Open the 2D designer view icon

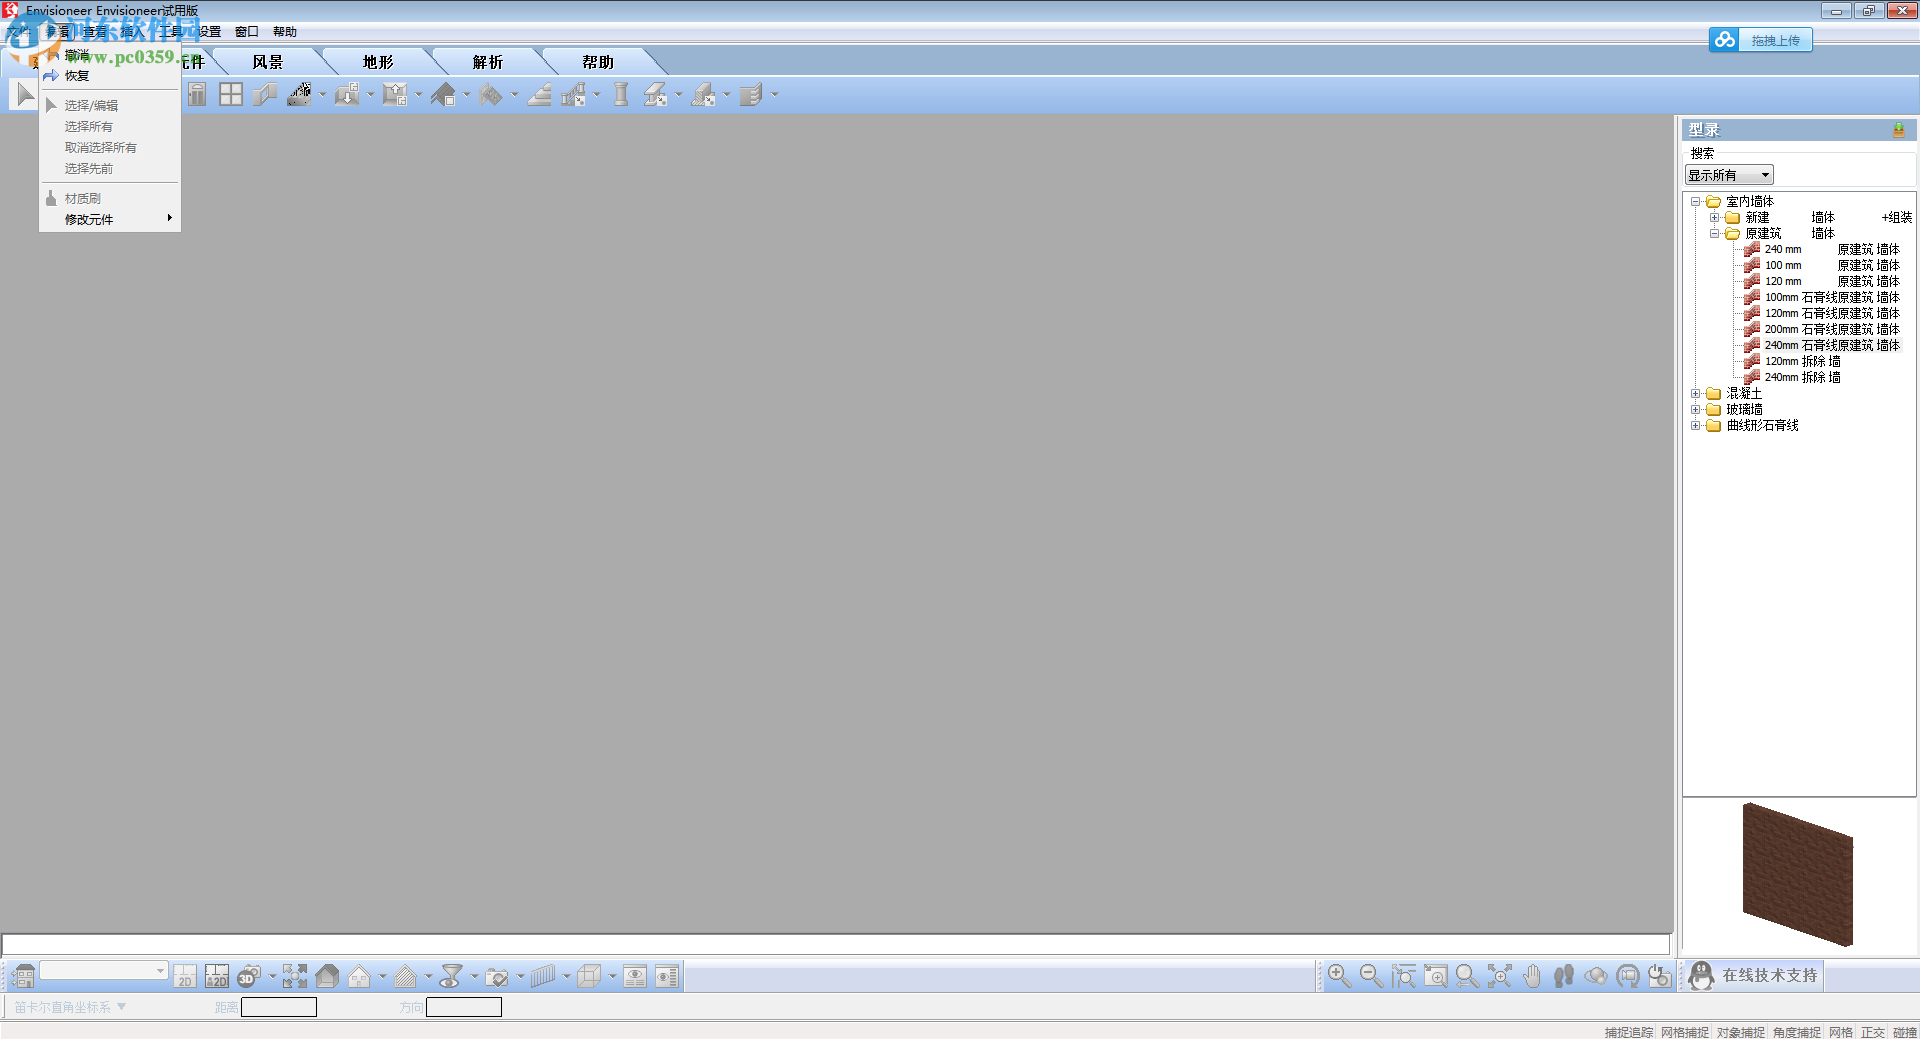[217, 976]
